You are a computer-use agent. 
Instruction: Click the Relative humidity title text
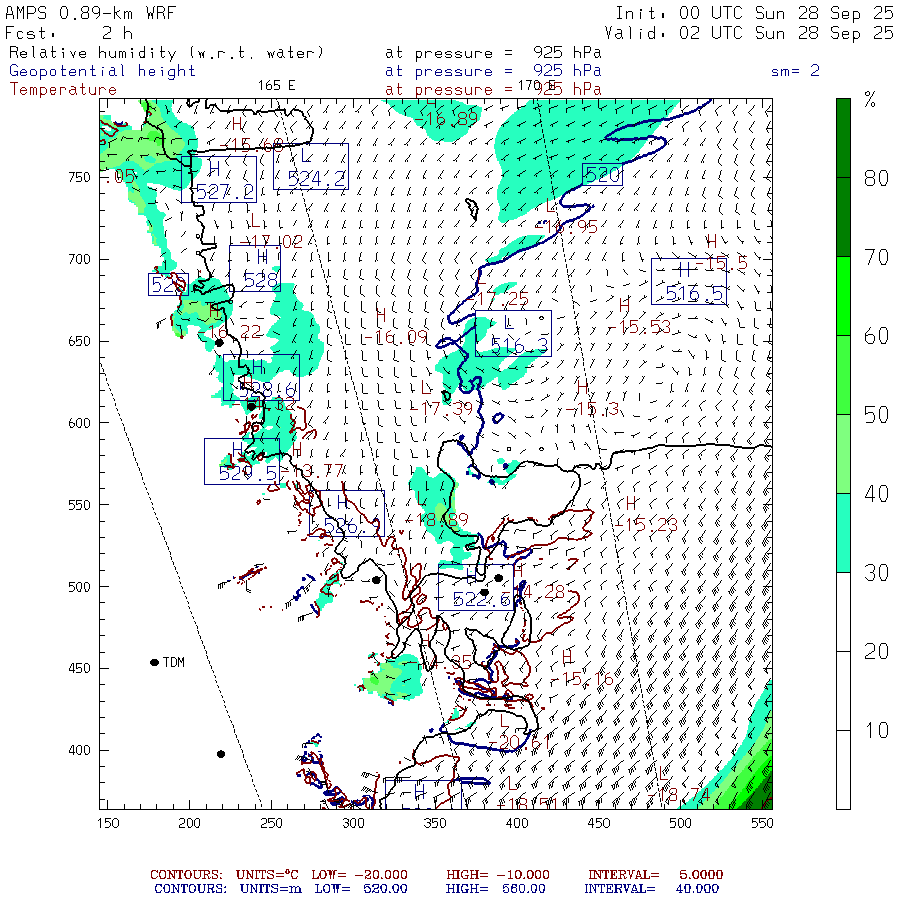[167, 53]
